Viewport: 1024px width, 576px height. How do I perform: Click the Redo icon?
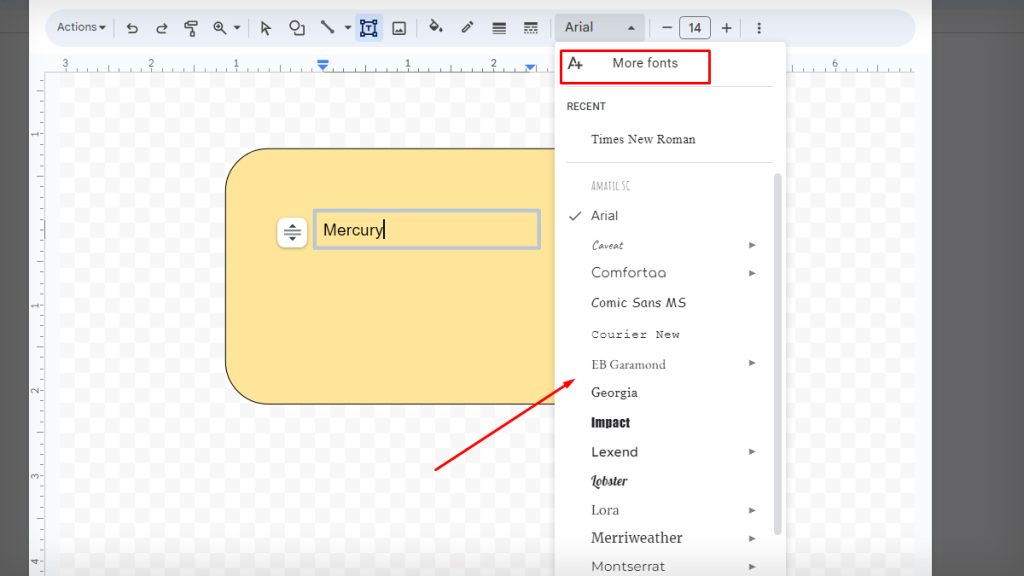click(160, 27)
